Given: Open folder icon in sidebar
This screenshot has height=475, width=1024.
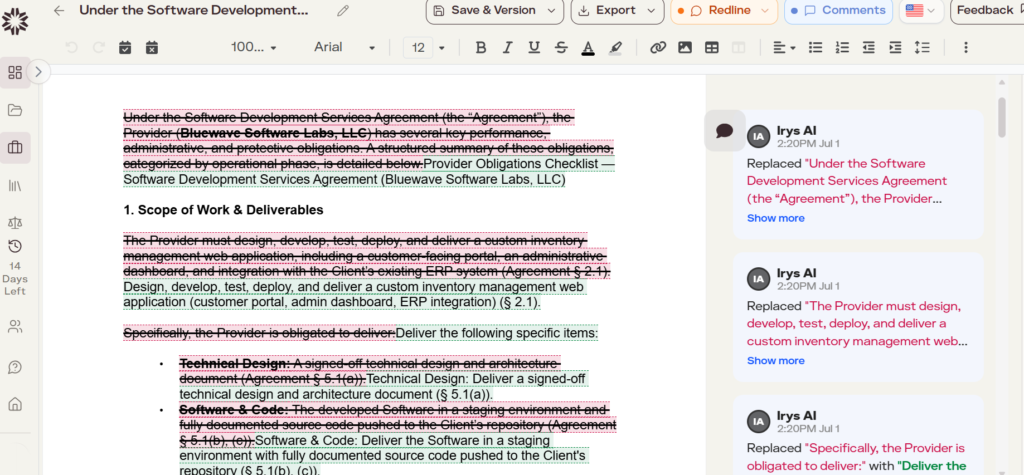Looking at the screenshot, I should [15, 110].
